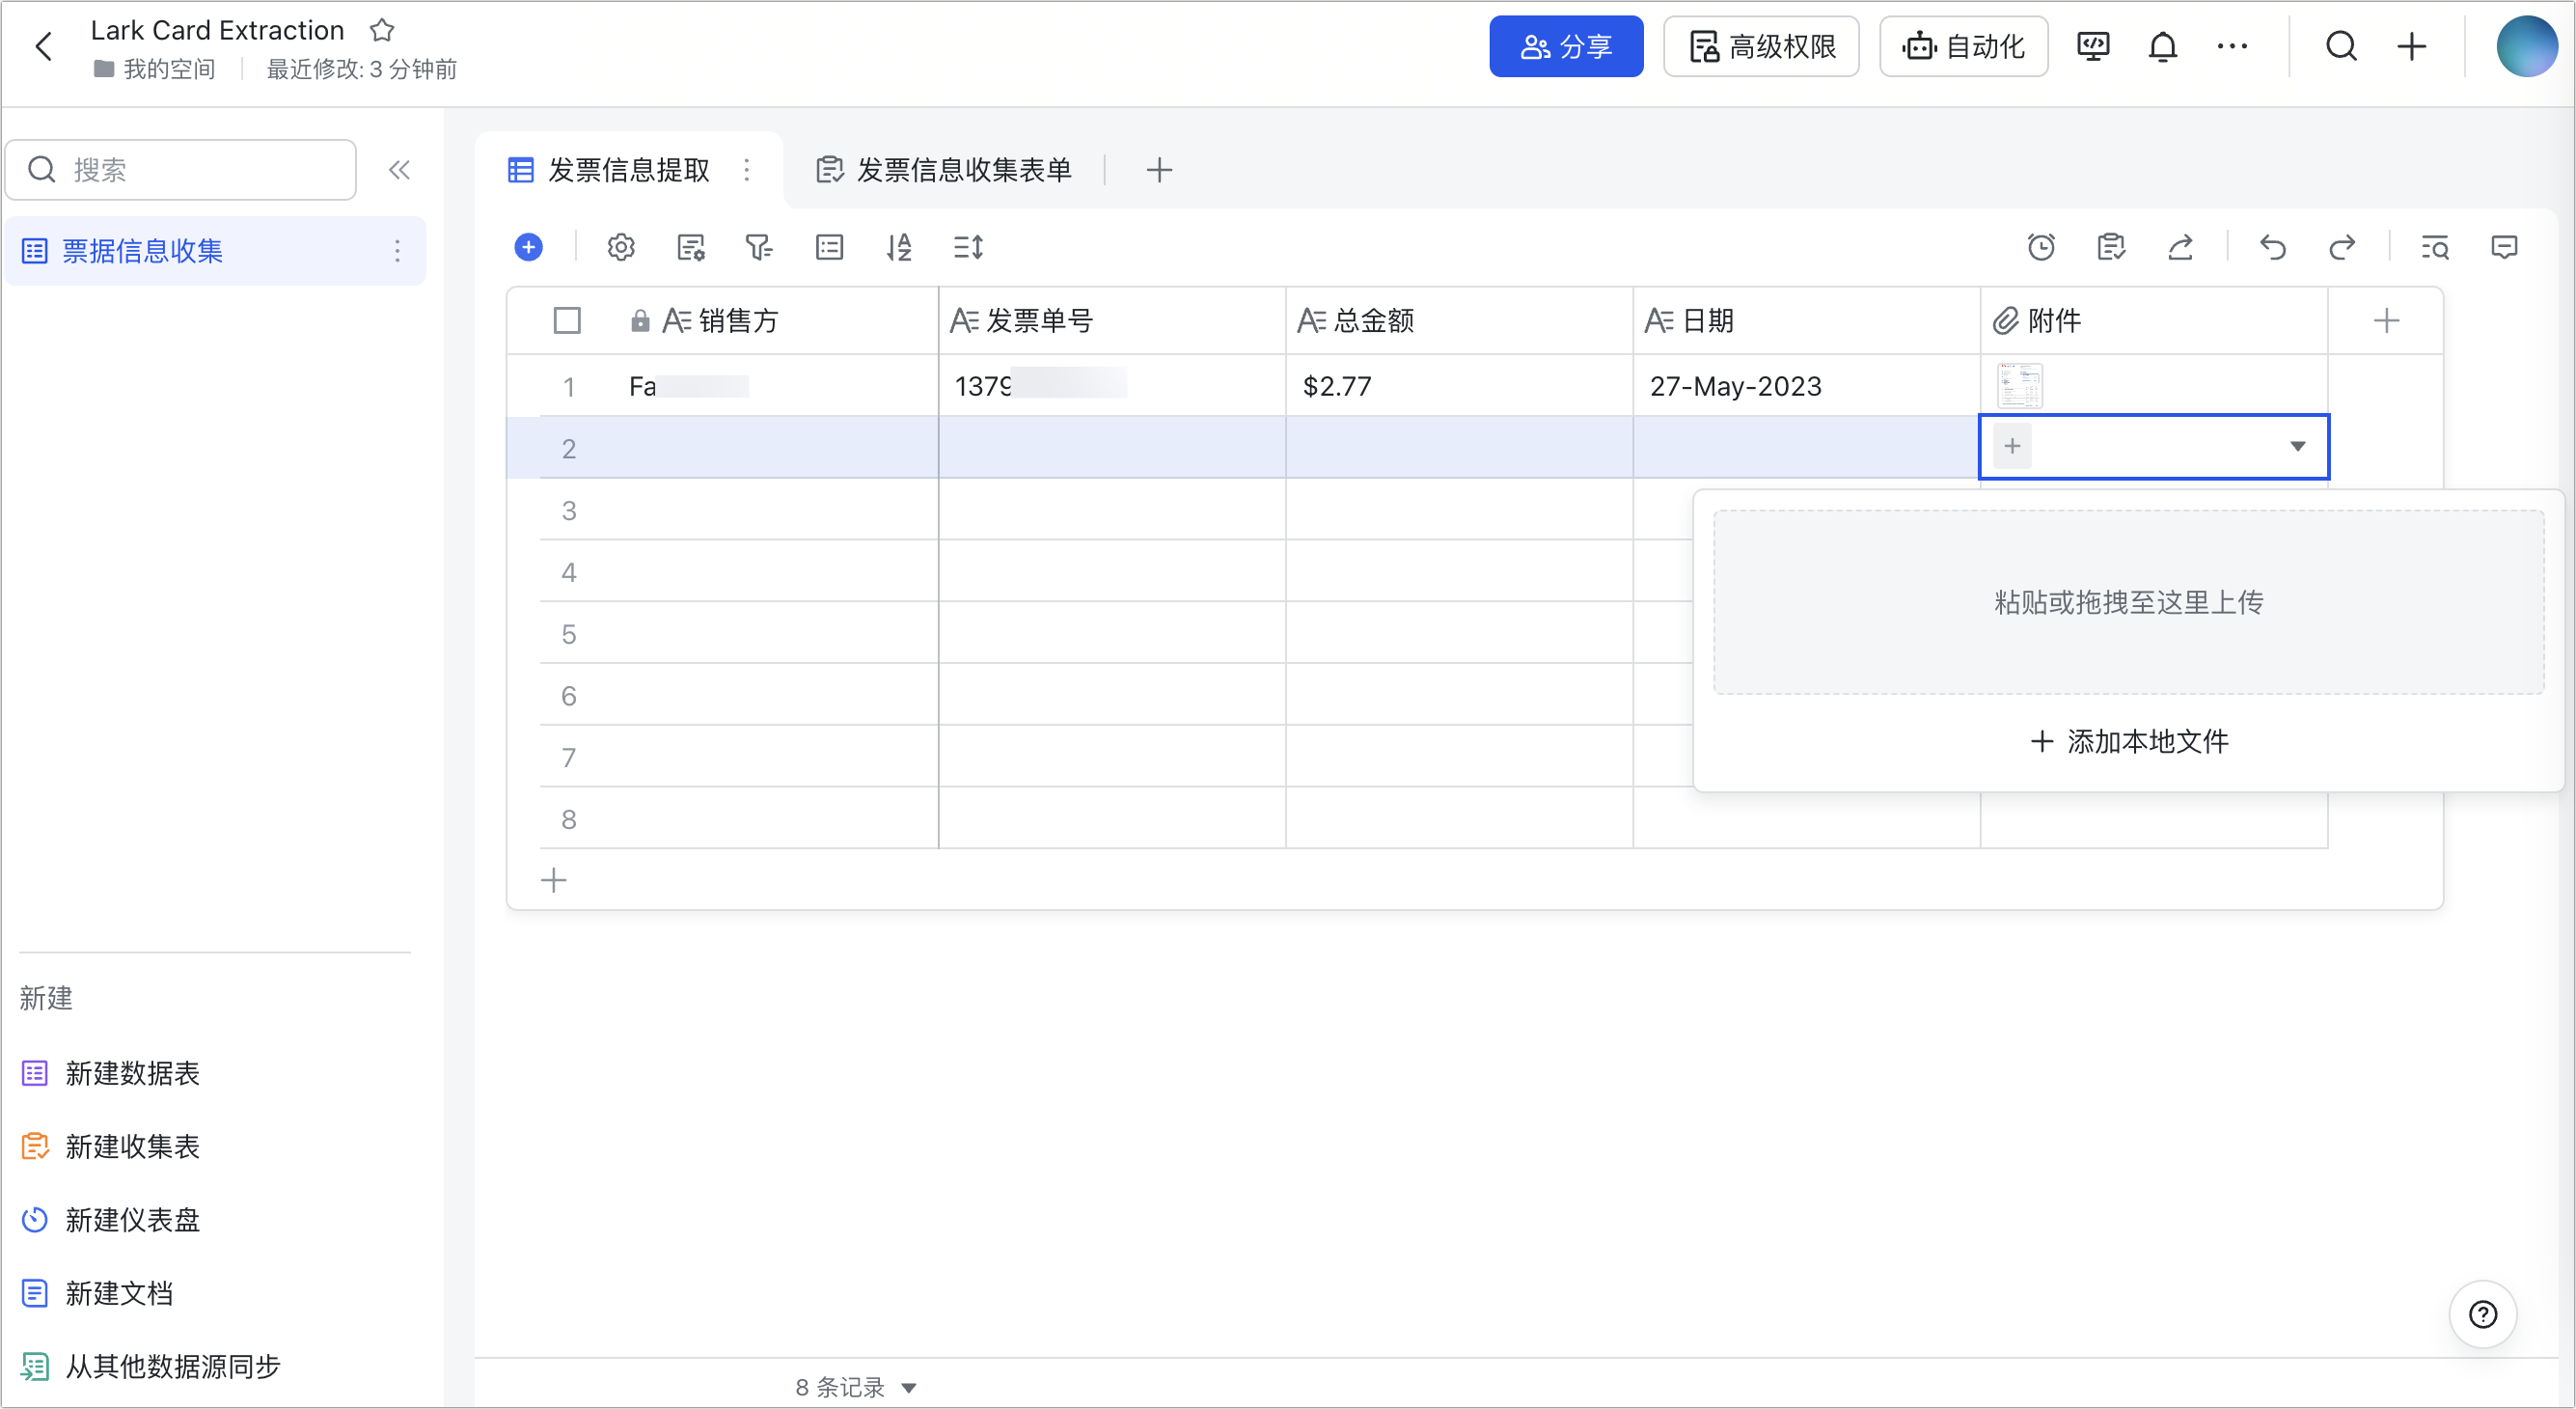Collapse the left sidebar with double chevron

tap(399, 170)
